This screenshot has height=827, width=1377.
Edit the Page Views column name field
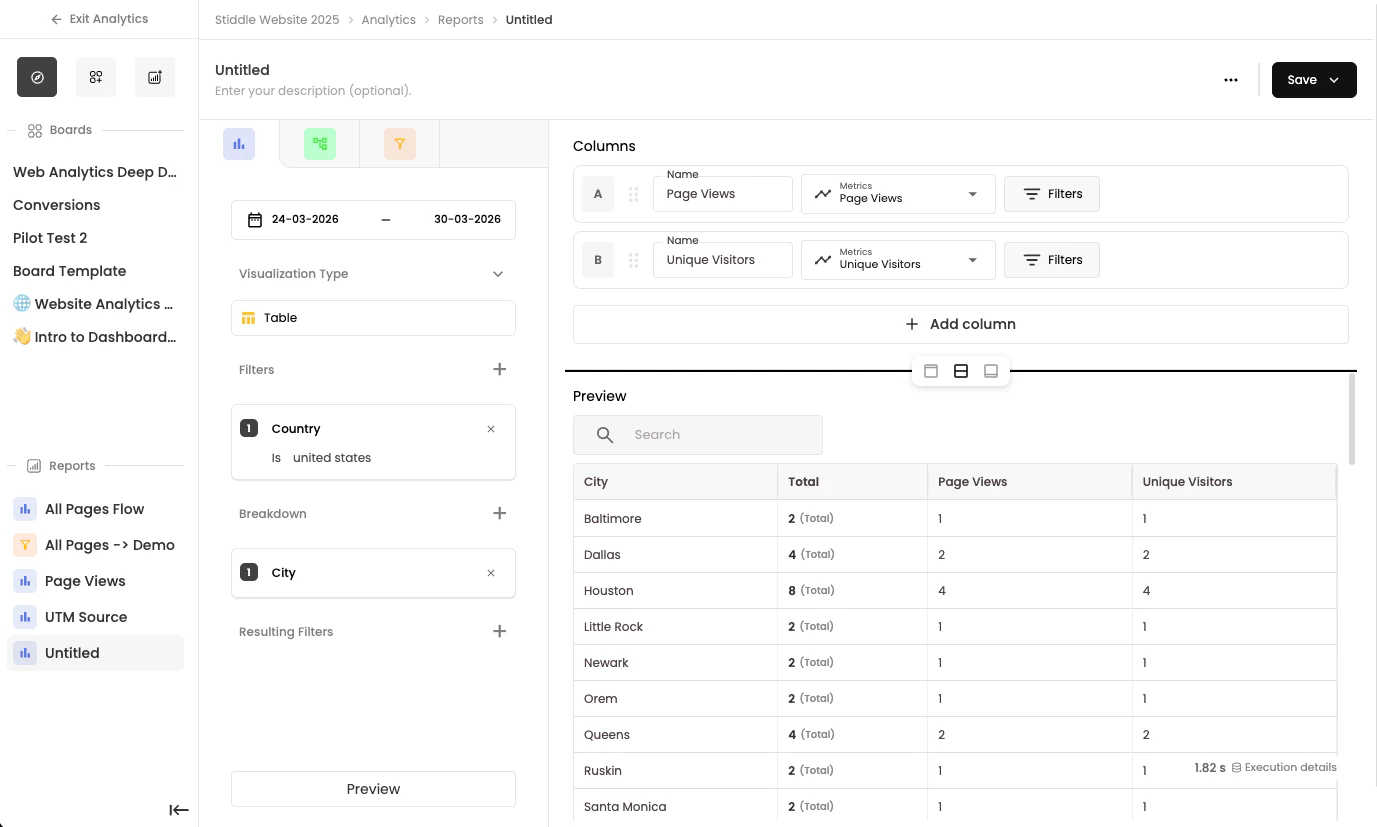point(723,194)
